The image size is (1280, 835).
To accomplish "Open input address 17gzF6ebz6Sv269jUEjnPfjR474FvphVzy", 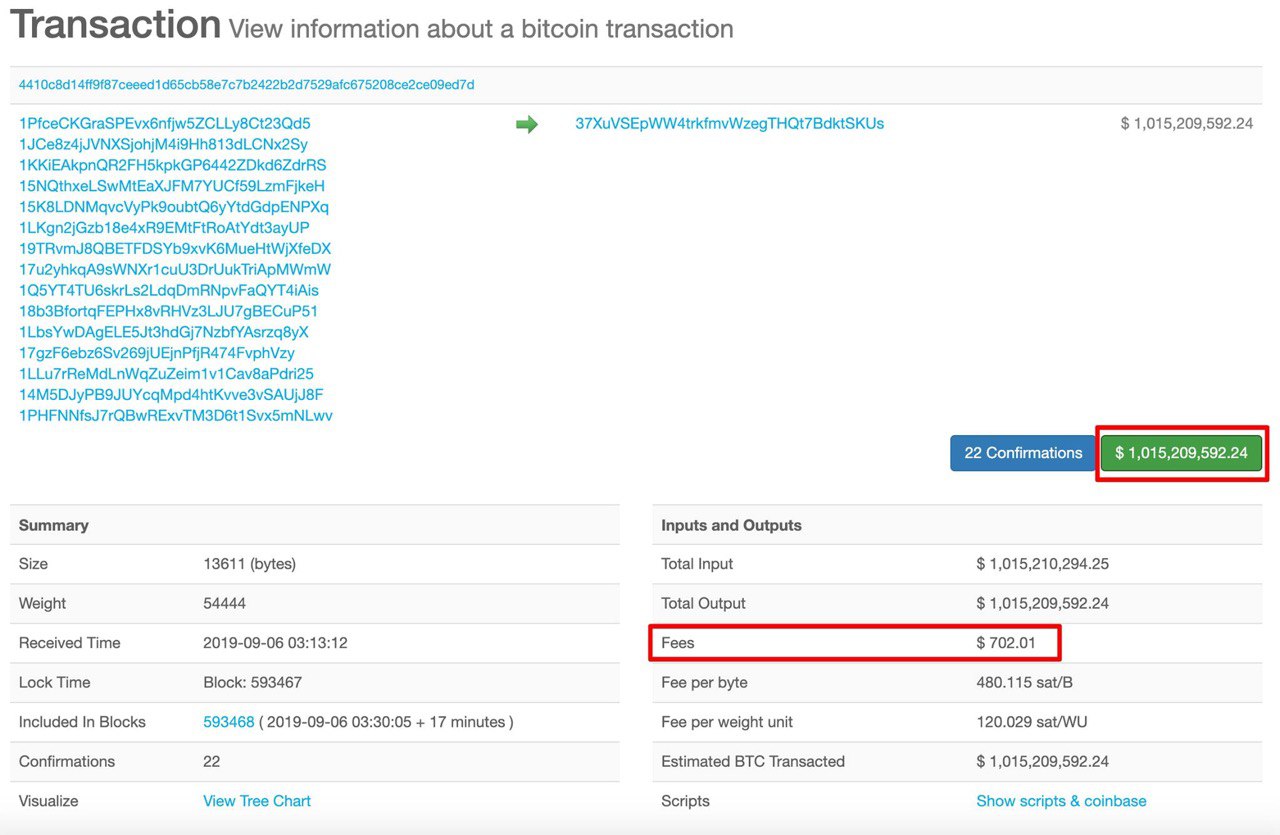I will 157,353.
